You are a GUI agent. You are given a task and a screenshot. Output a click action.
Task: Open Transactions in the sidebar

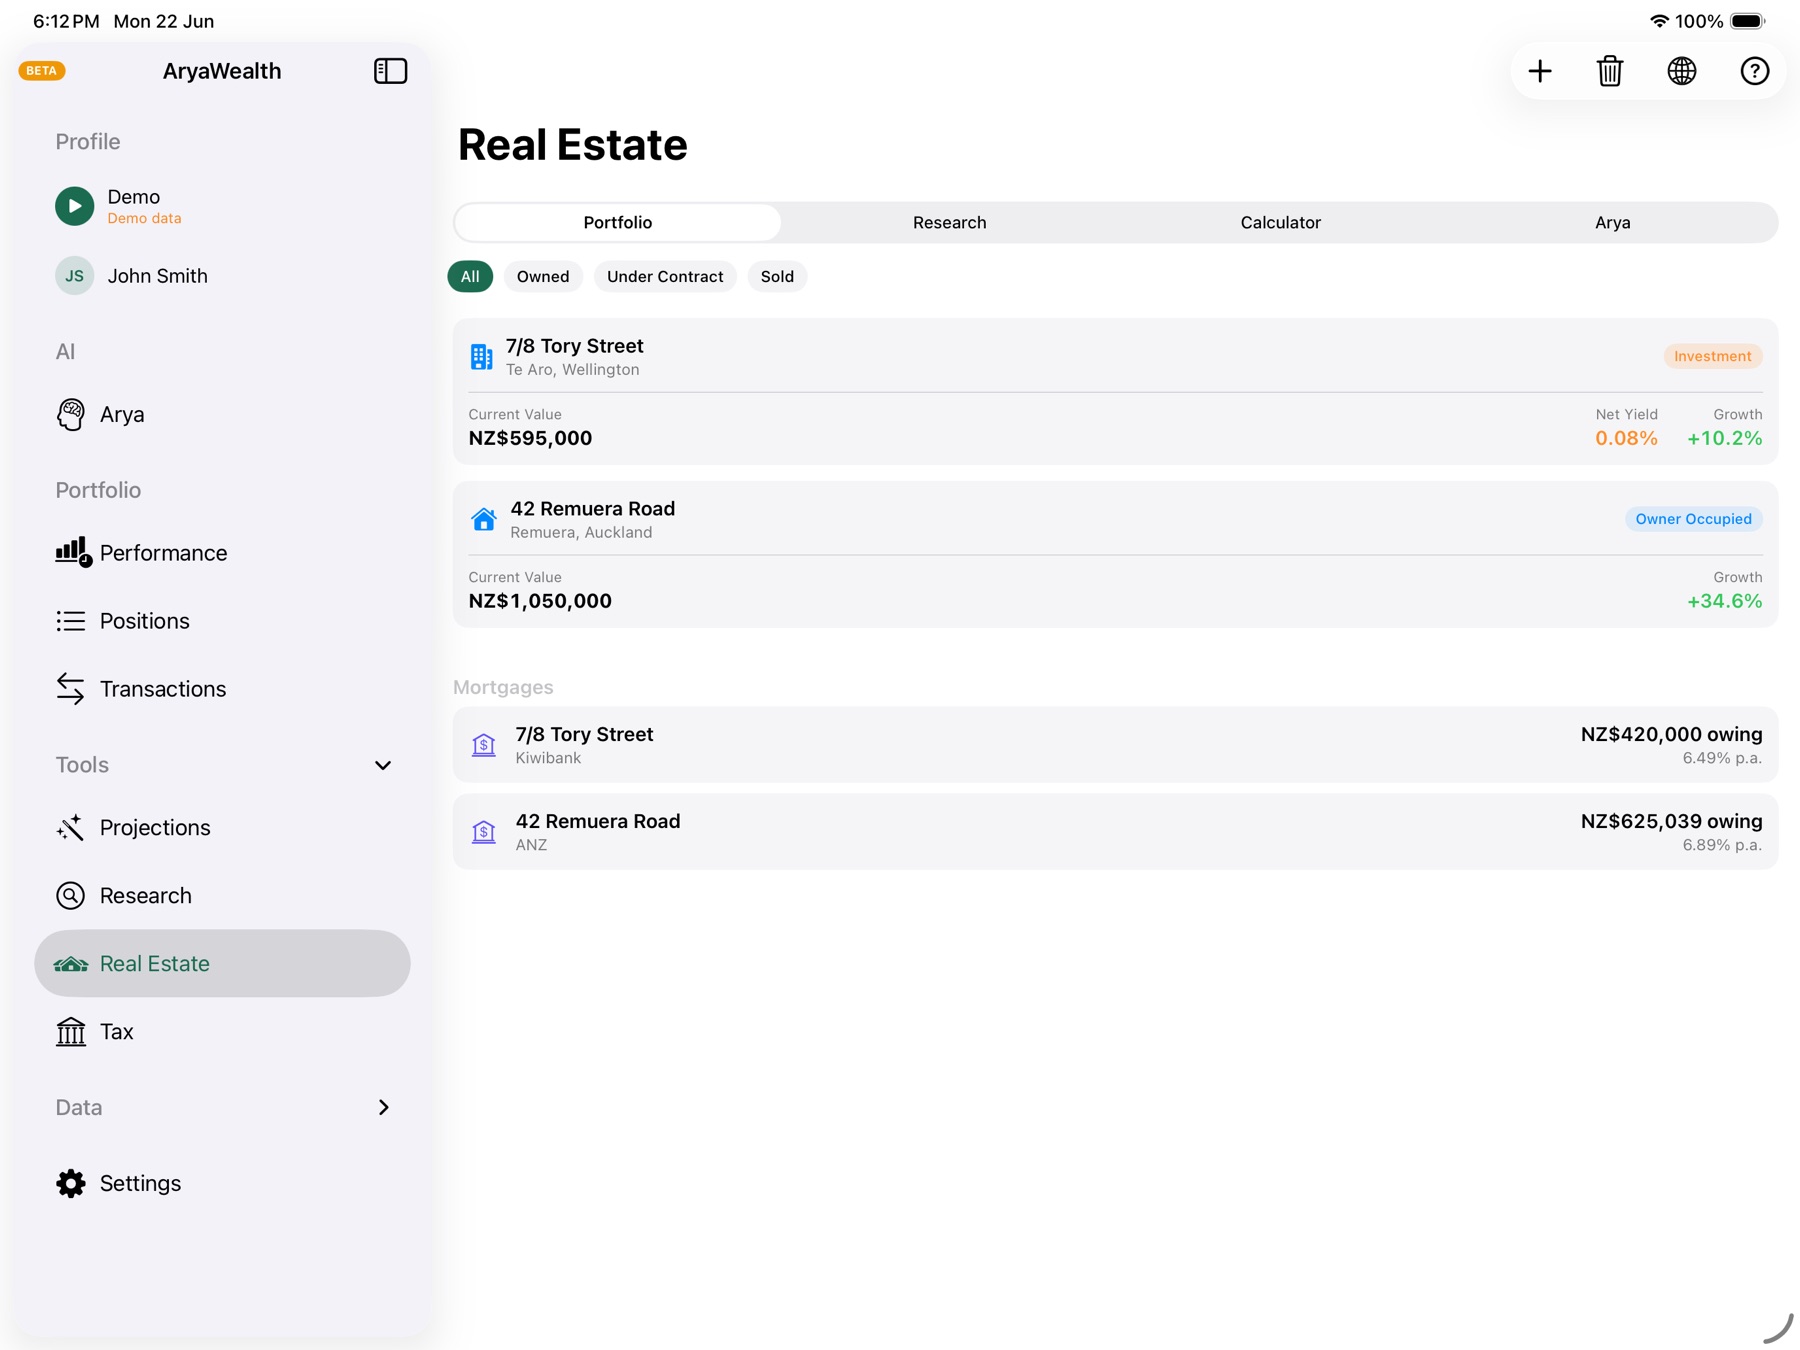point(222,689)
